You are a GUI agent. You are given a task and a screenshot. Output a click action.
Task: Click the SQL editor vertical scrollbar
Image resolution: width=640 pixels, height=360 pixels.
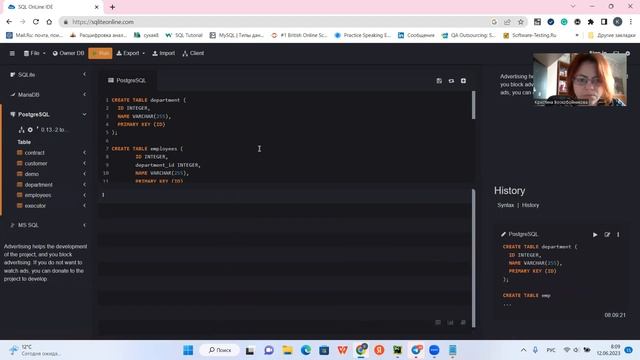coord(473,105)
